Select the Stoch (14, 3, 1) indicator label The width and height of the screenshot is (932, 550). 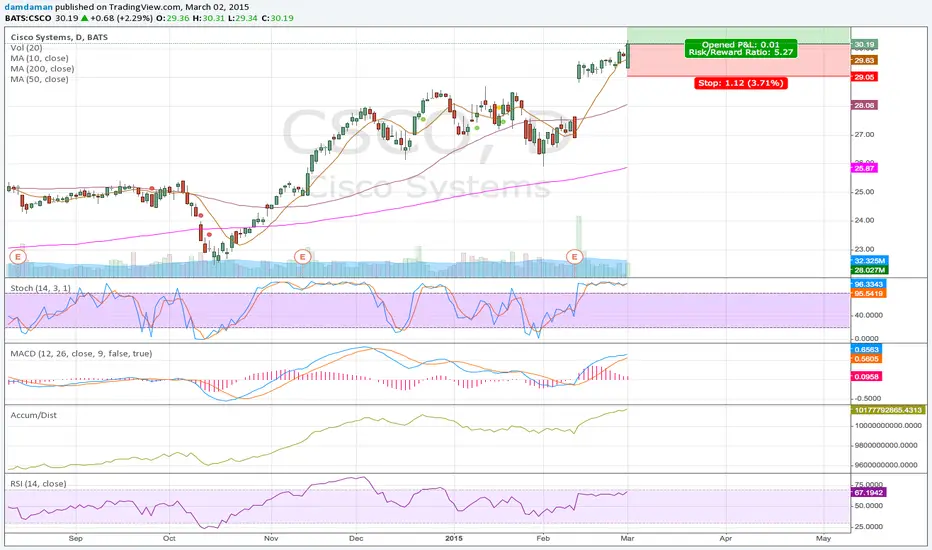[x=40, y=288]
